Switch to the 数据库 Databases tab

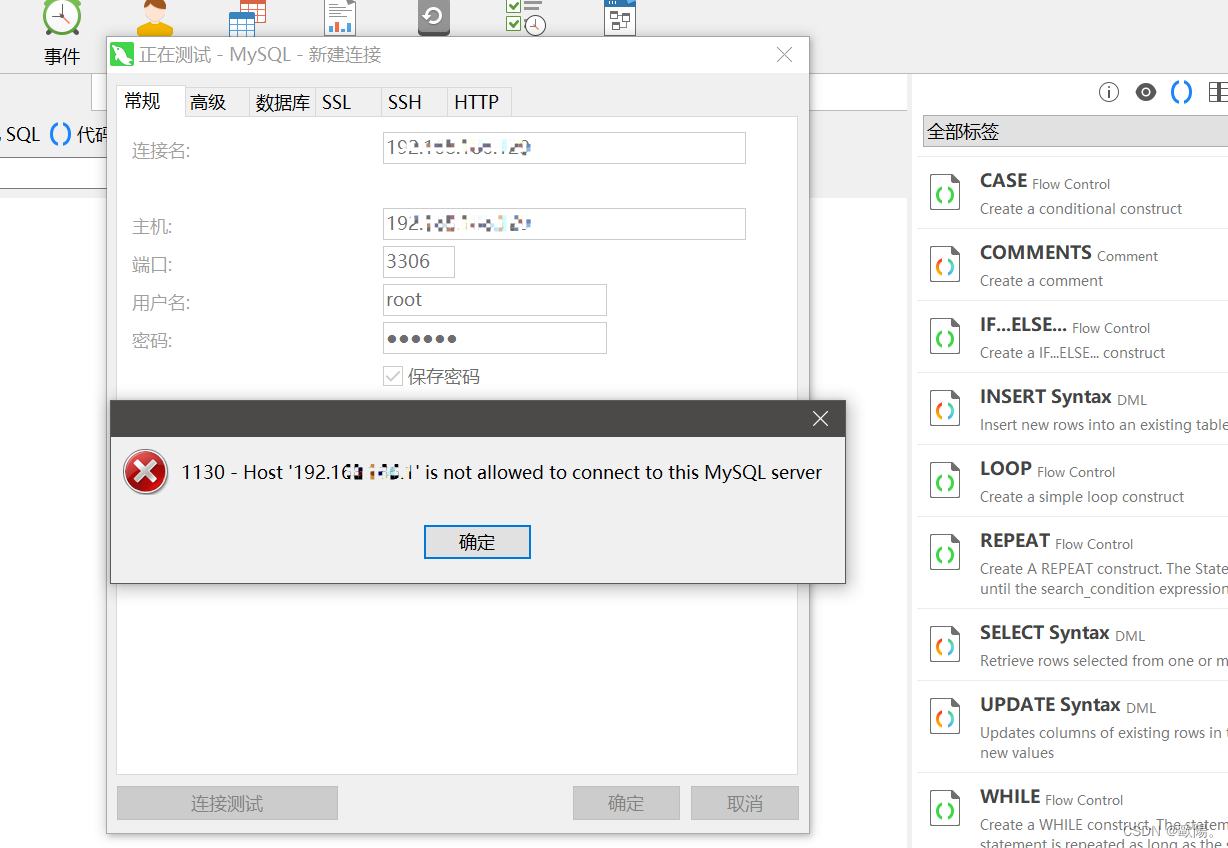(x=283, y=102)
